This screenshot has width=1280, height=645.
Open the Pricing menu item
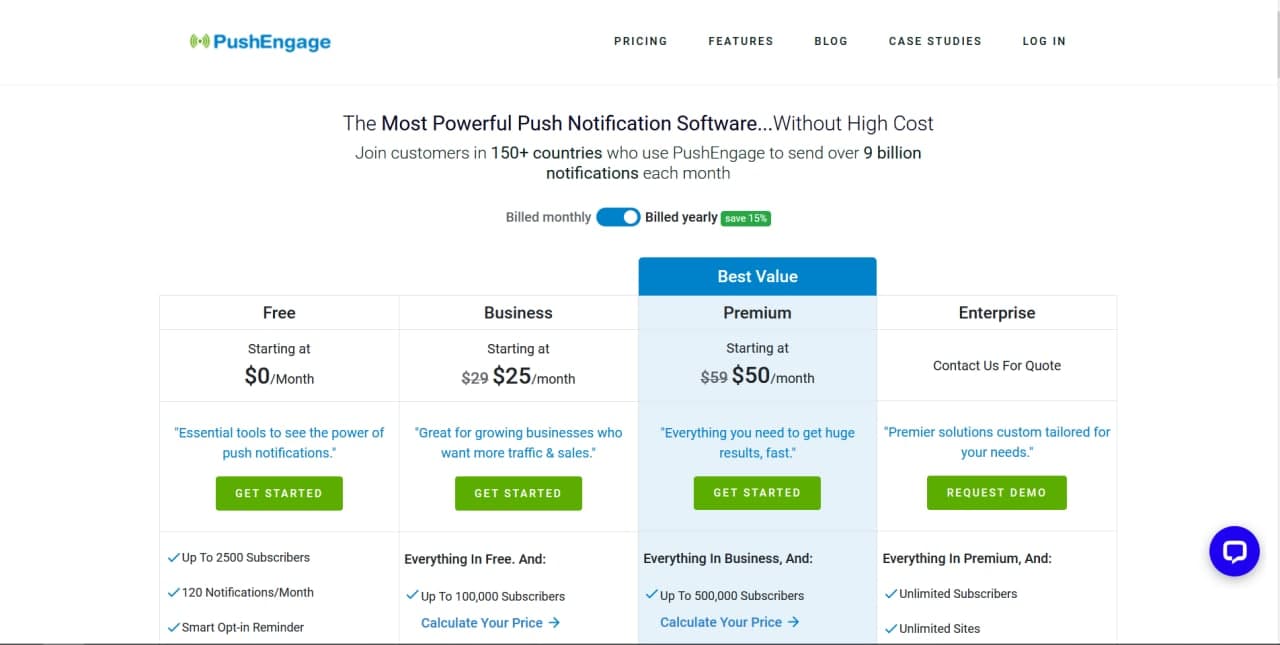(x=640, y=41)
